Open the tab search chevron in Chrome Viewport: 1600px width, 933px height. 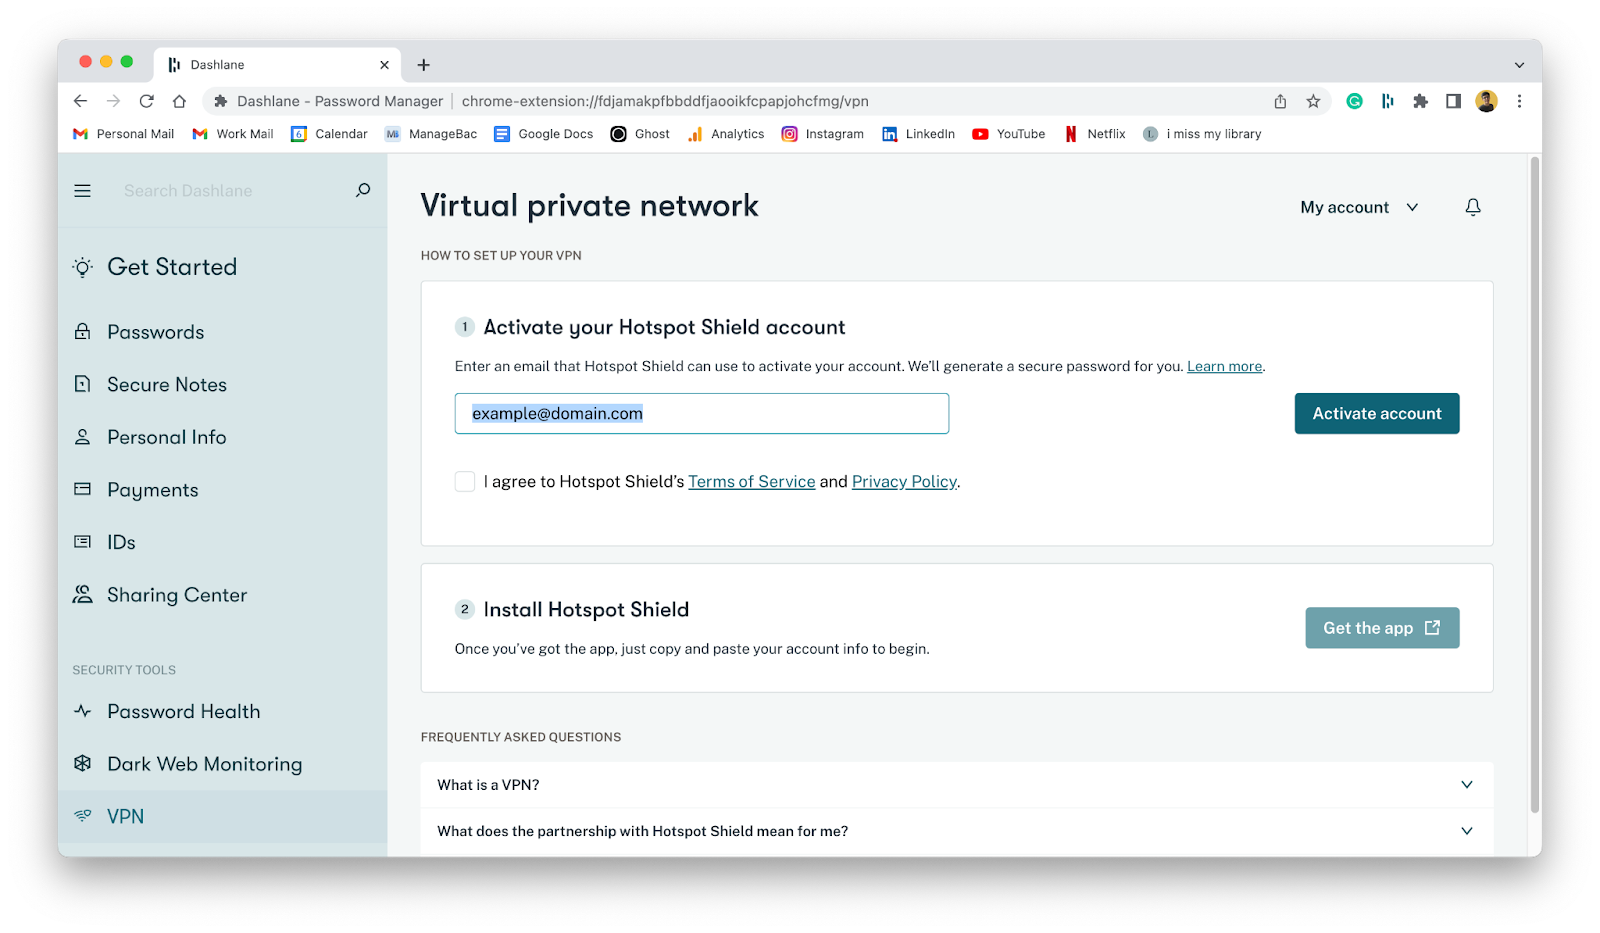pos(1519,65)
